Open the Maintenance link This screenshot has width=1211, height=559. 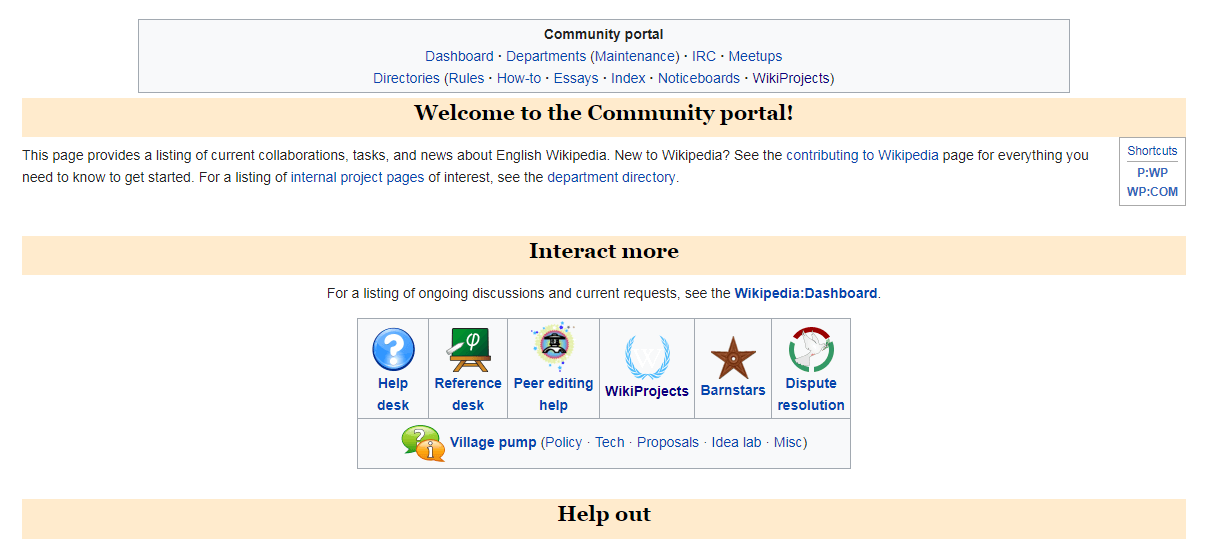point(635,56)
